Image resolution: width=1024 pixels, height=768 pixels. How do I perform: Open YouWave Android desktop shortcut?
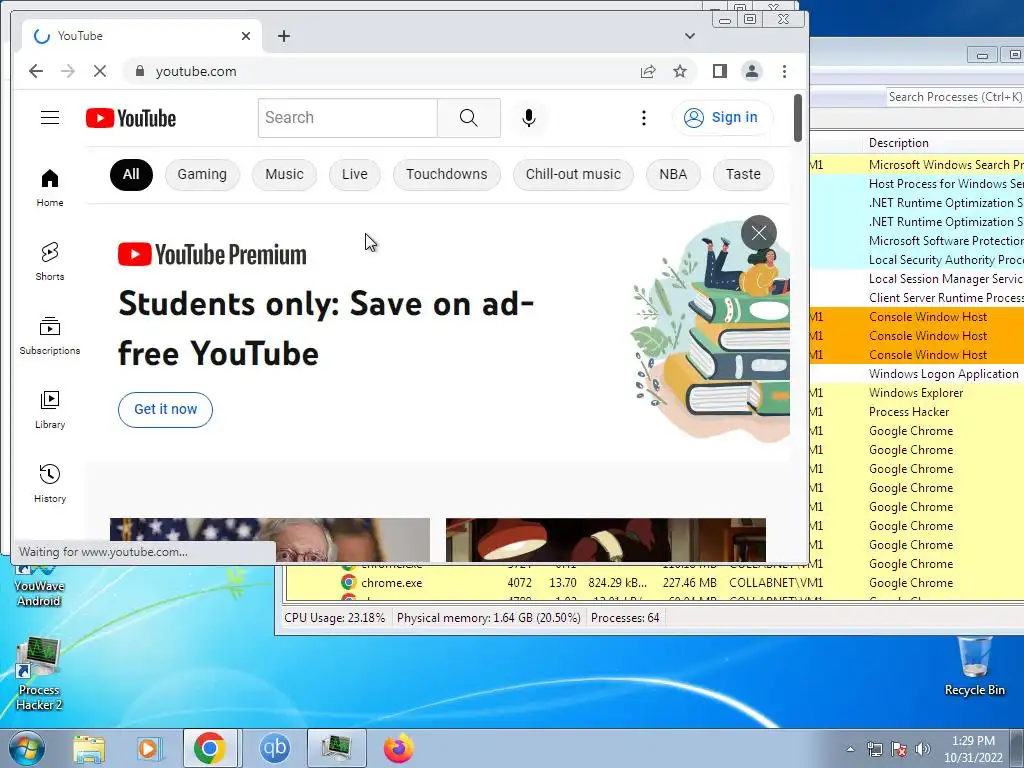(39, 586)
